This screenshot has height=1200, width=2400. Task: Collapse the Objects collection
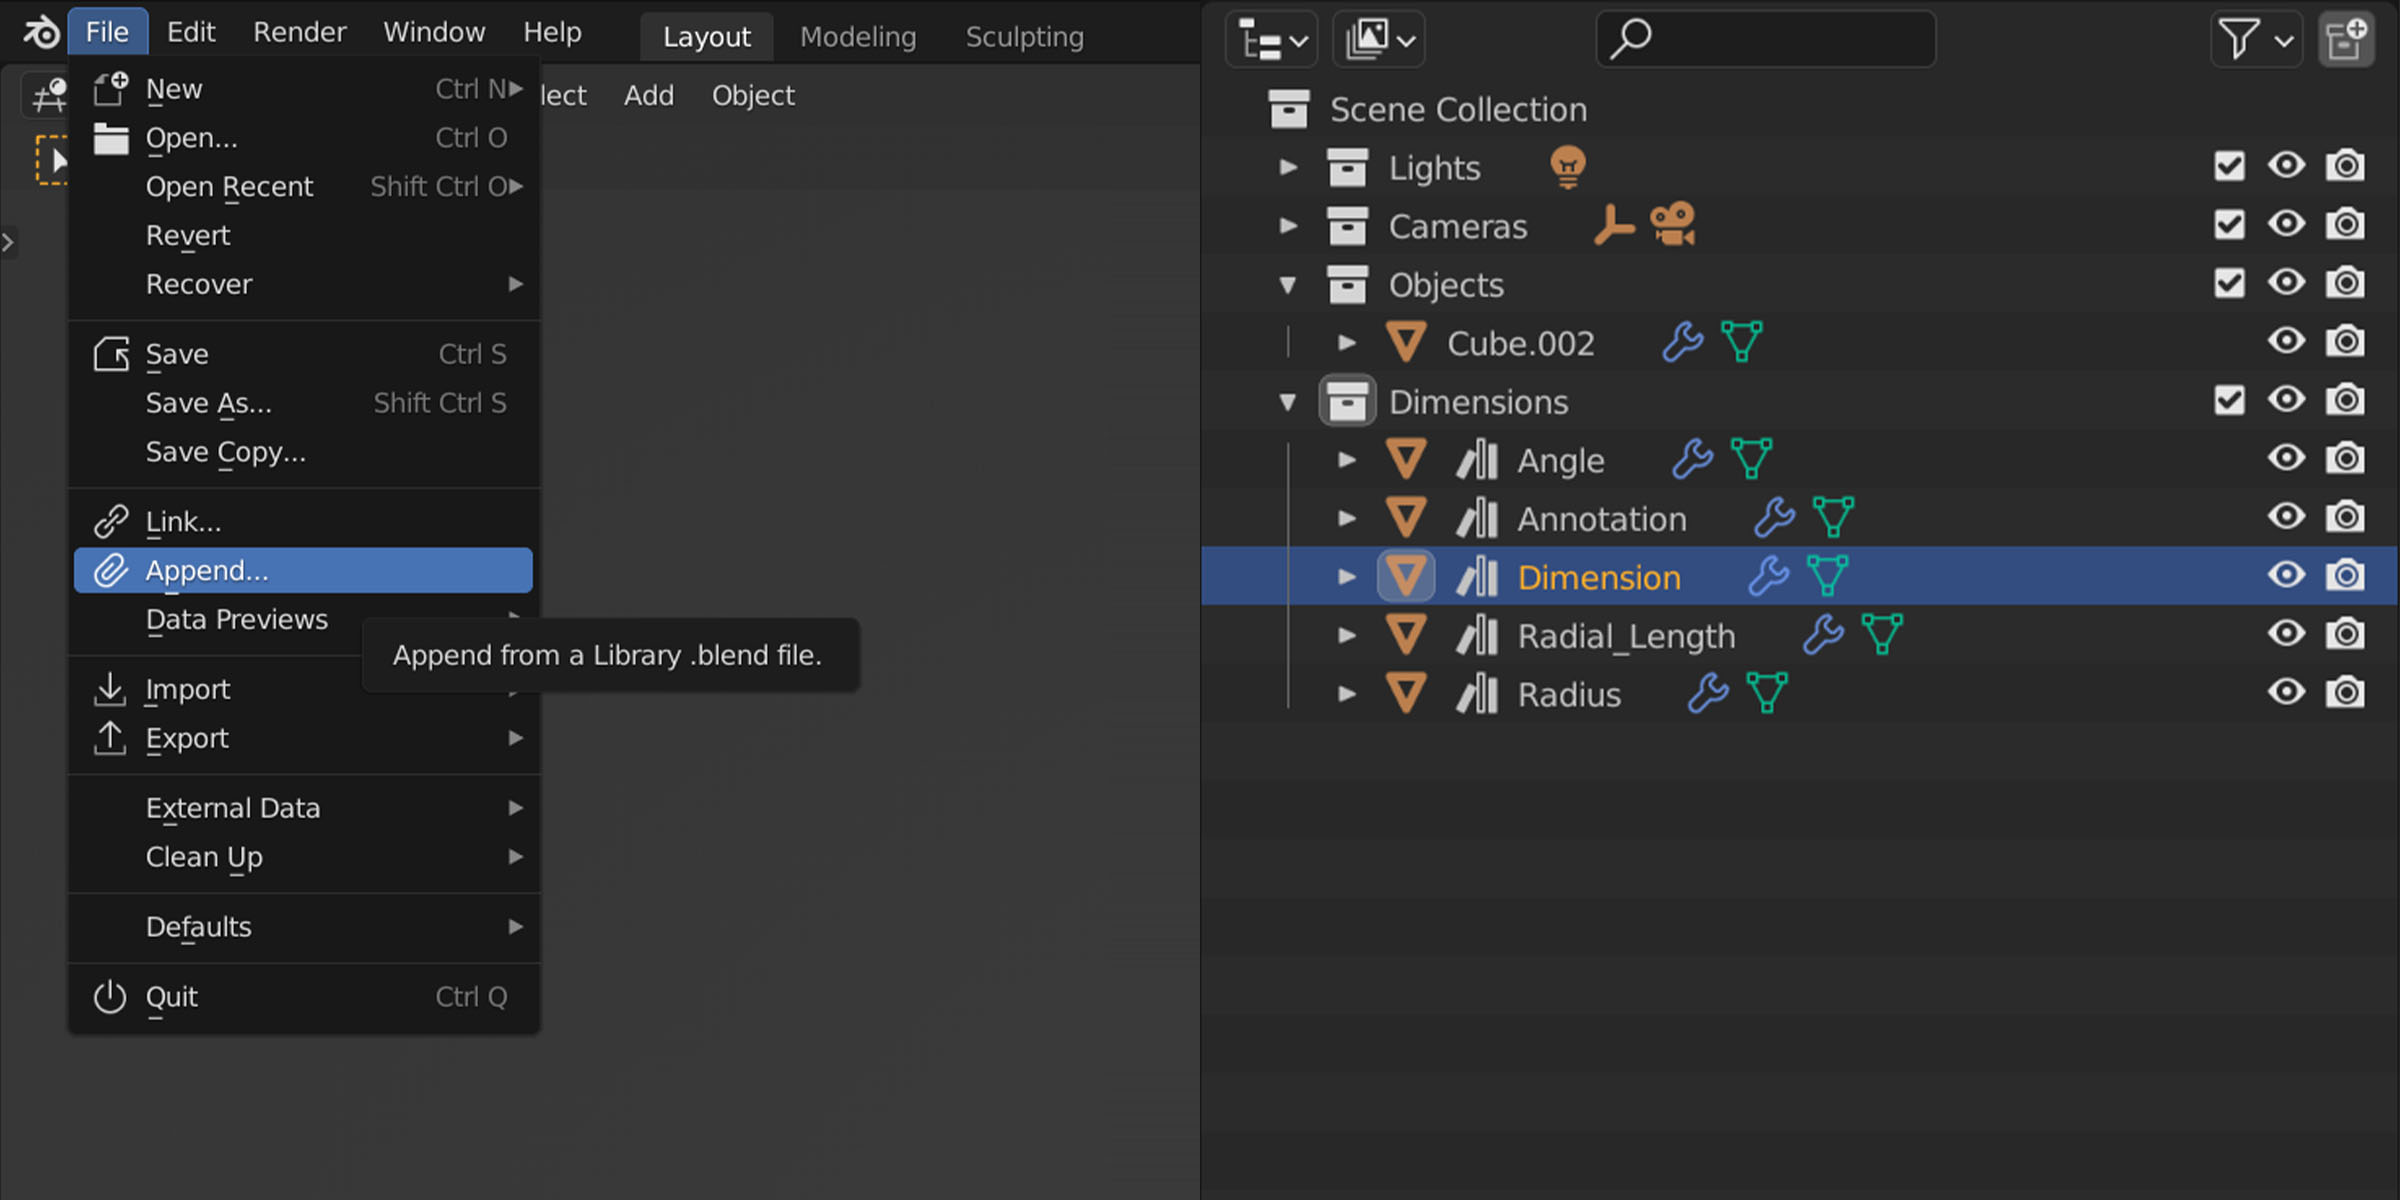[x=1288, y=285]
